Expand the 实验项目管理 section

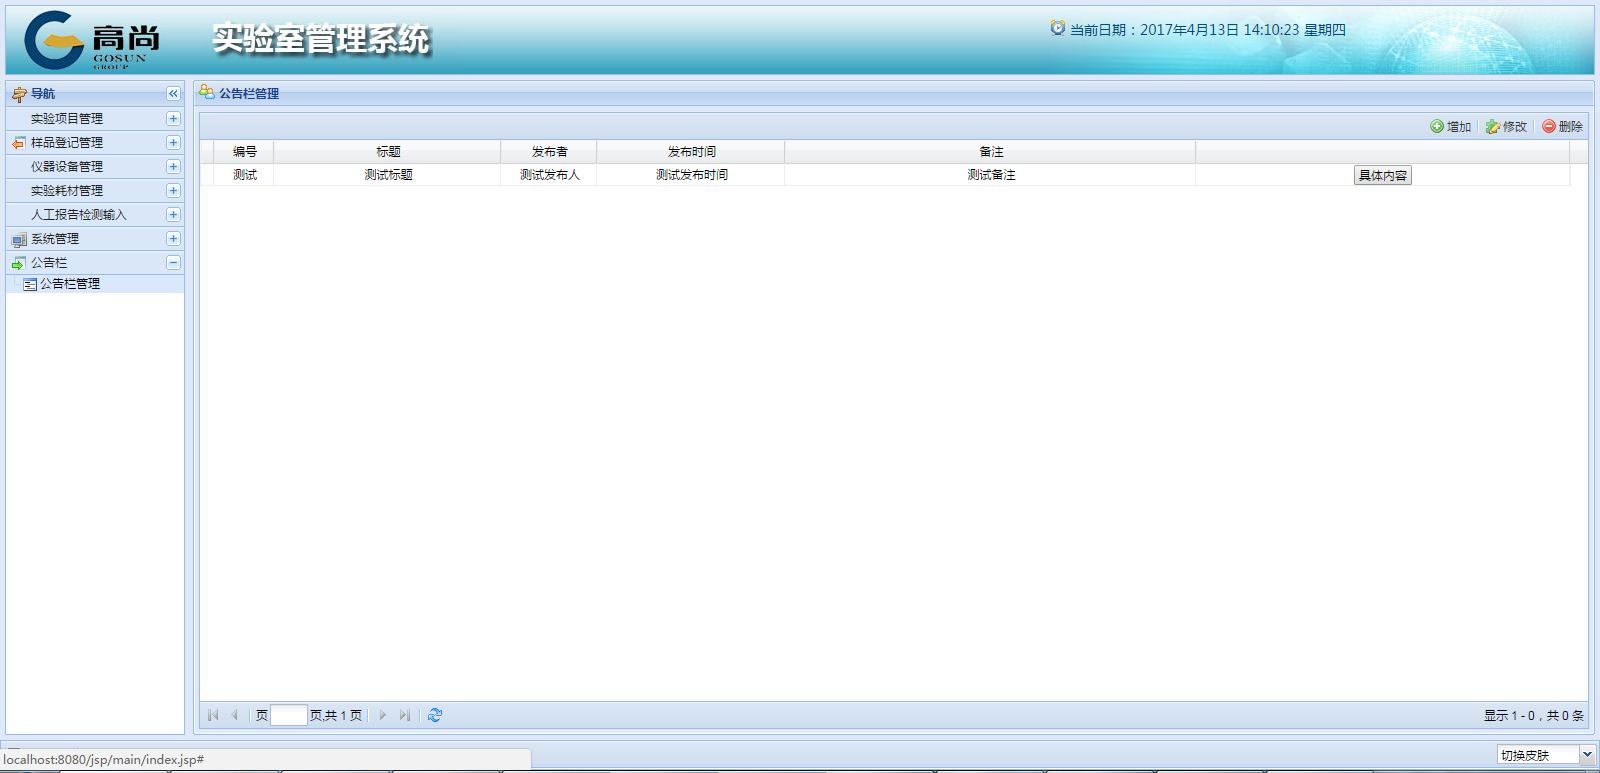173,119
